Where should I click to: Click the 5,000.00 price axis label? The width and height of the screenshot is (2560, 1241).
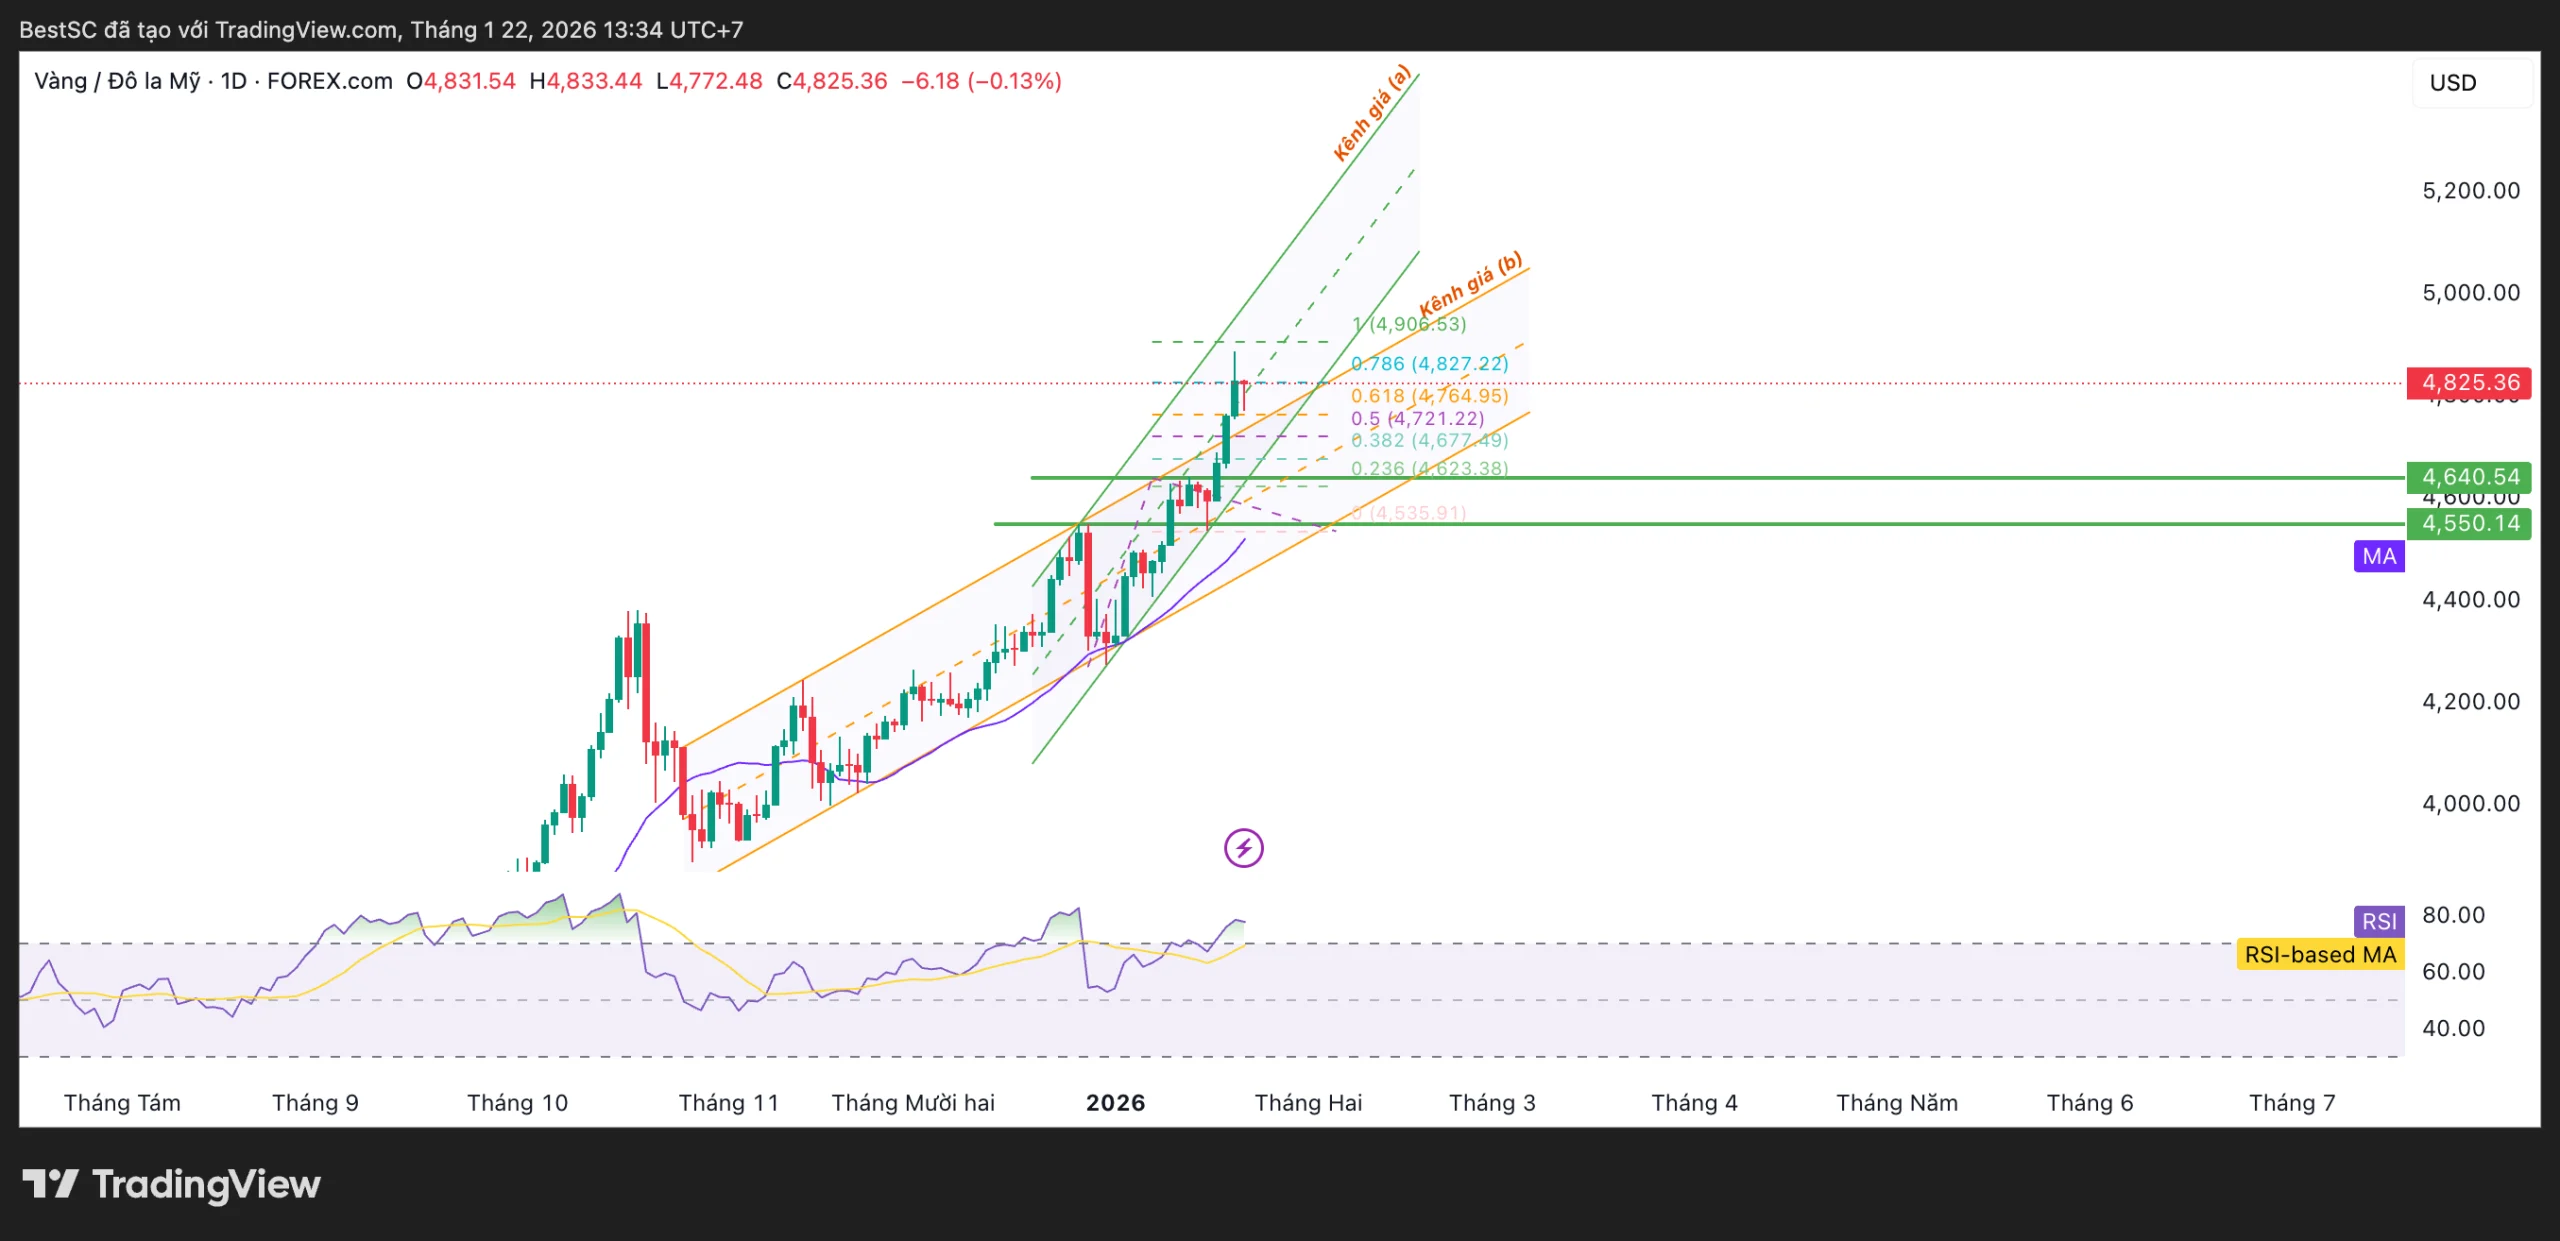(x=2470, y=293)
